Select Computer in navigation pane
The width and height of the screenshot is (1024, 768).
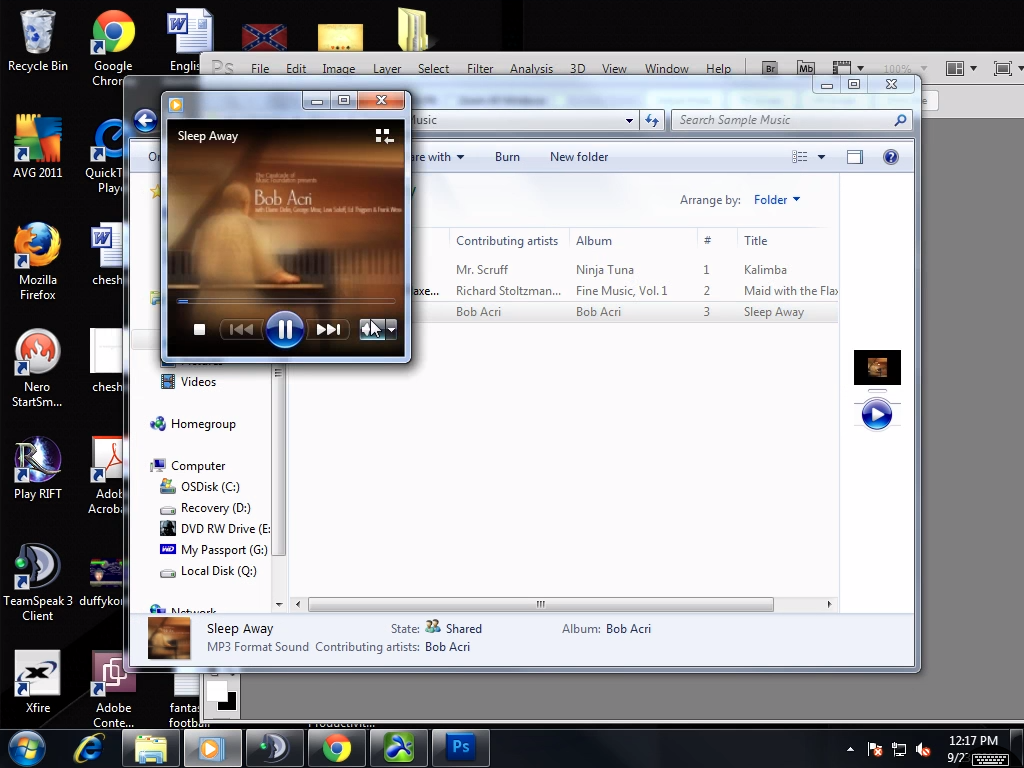(188, 466)
